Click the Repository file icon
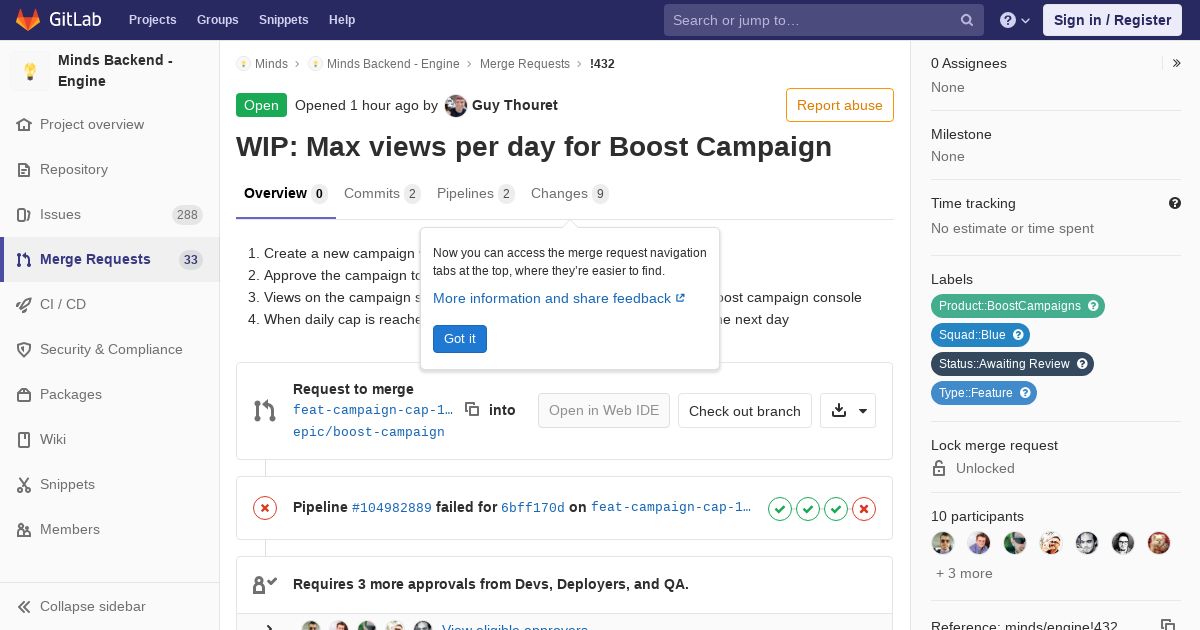 click(x=24, y=170)
